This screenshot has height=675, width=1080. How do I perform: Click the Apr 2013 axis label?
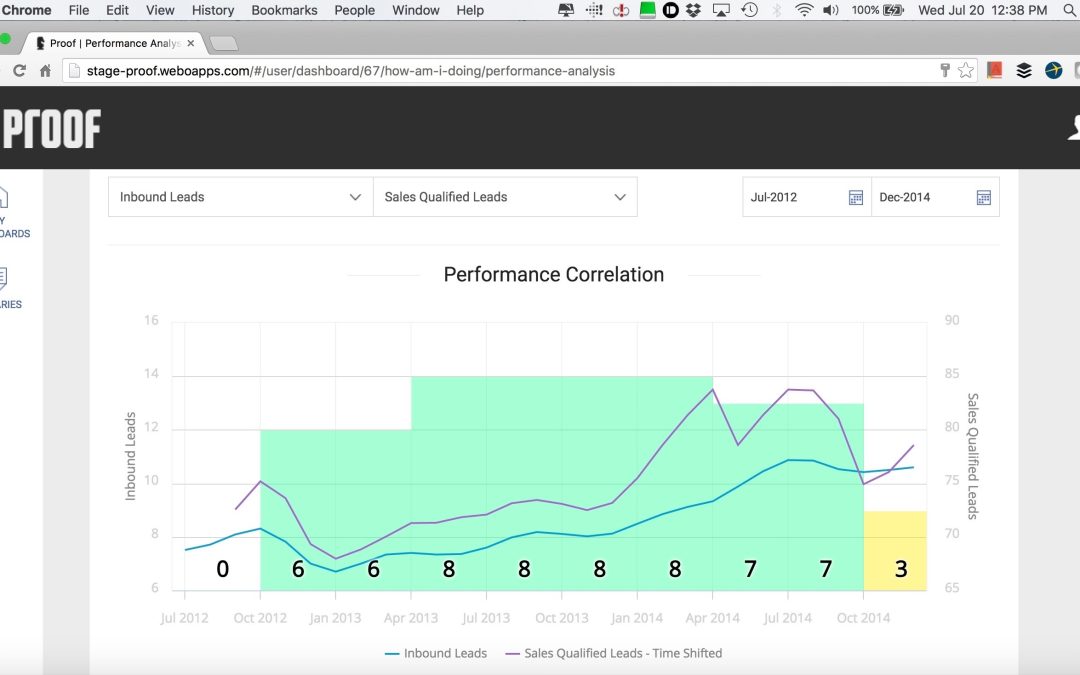coord(411,618)
